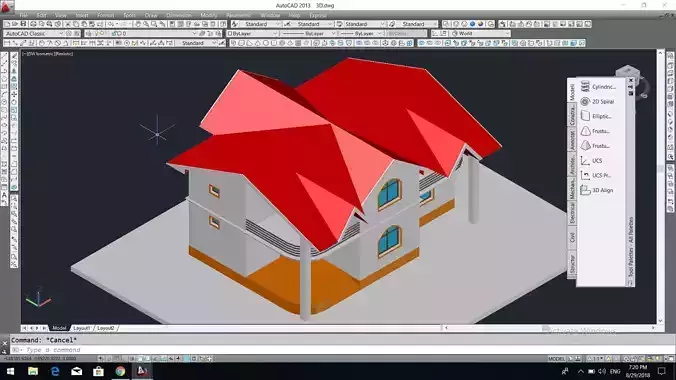Open the Civil palette tab
The width and height of the screenshot is (676, 380).
pos(572,237)
